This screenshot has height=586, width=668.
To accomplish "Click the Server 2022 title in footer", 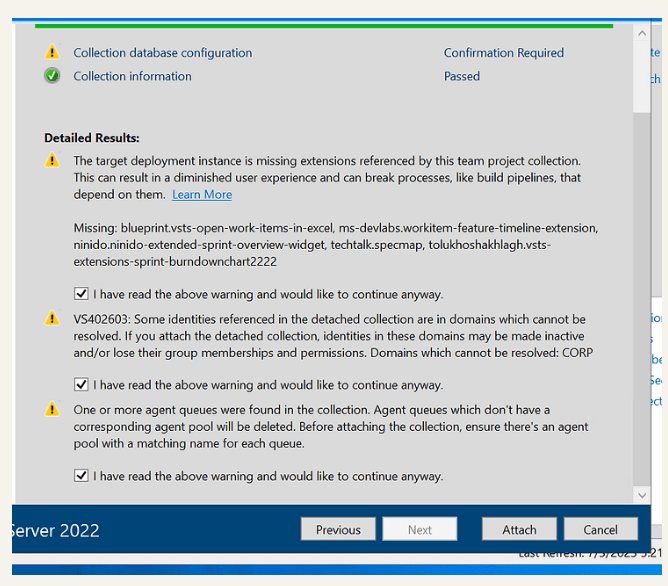I will [55, 530].
